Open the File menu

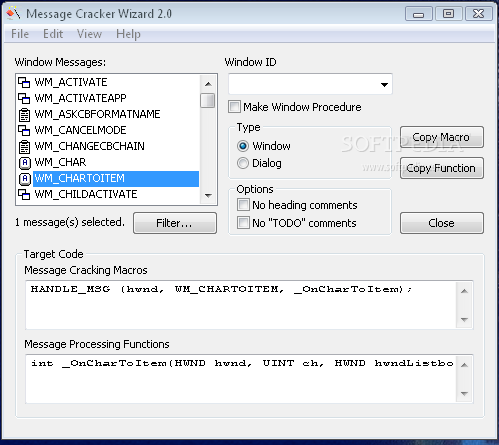[x=20, y=34]
